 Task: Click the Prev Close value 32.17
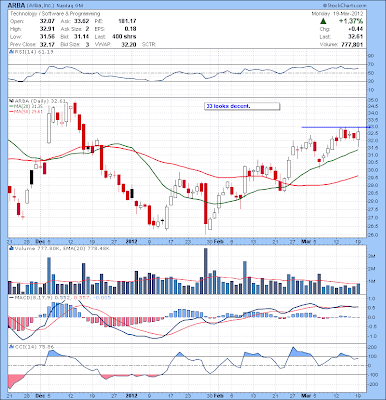pos(46,44)
